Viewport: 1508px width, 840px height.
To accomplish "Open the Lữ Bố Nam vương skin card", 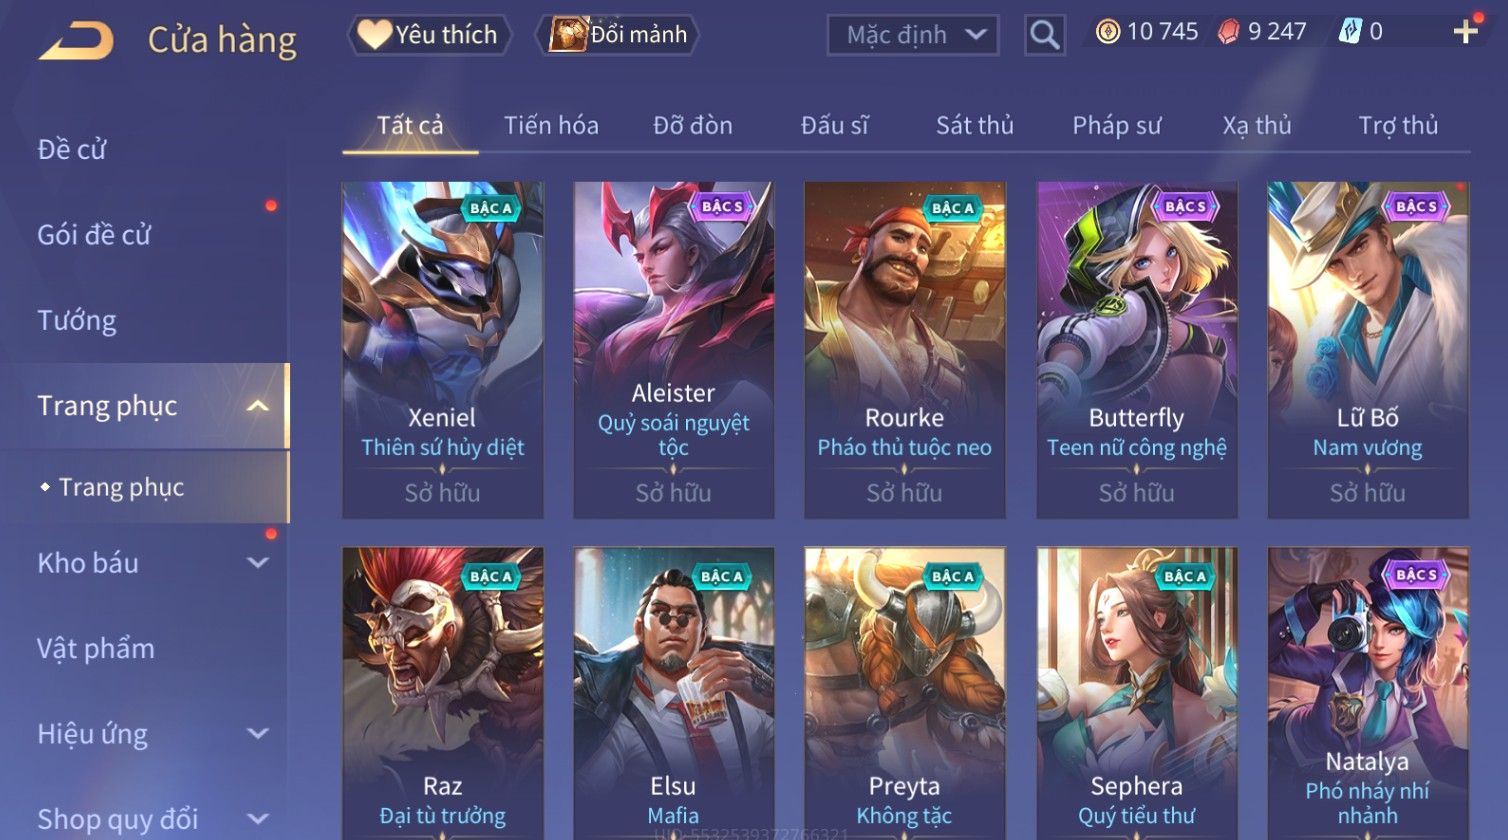I will [1368, 350].
